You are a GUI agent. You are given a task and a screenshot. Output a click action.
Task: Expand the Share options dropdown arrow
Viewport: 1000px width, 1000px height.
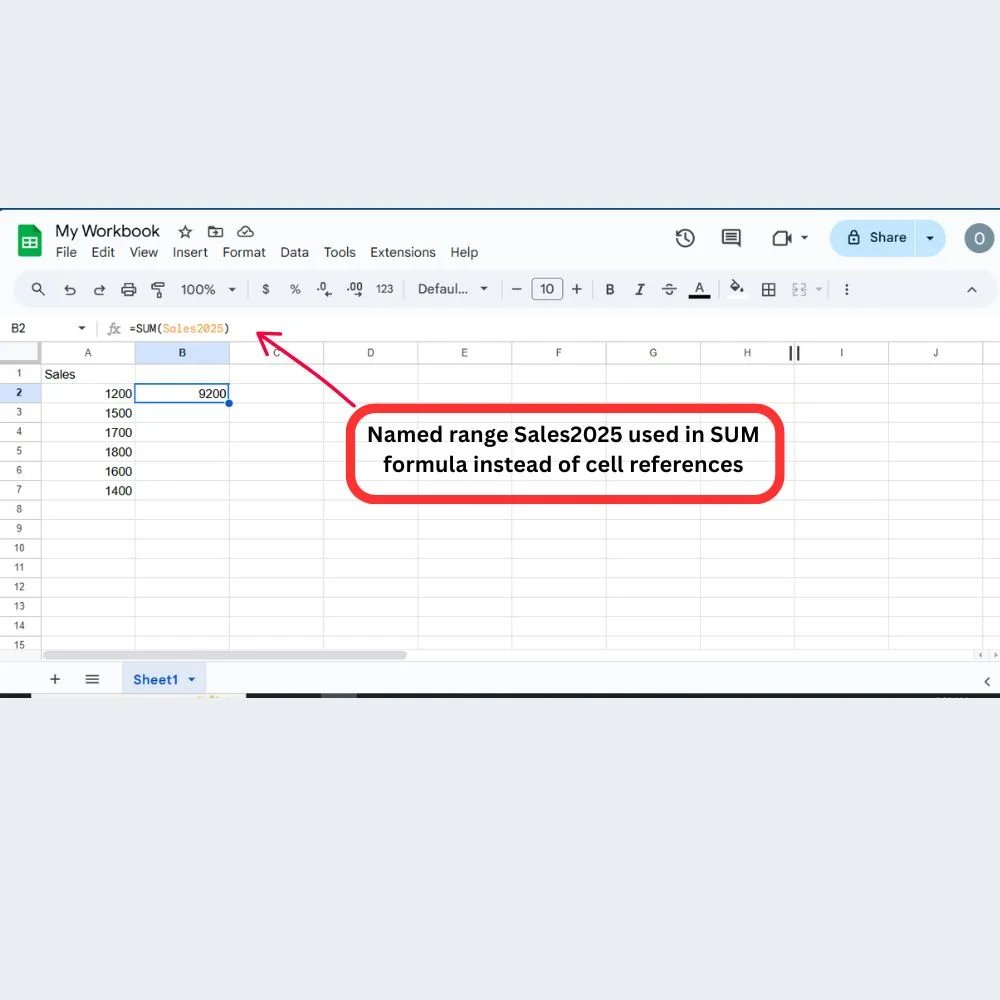tap(930, 238)
